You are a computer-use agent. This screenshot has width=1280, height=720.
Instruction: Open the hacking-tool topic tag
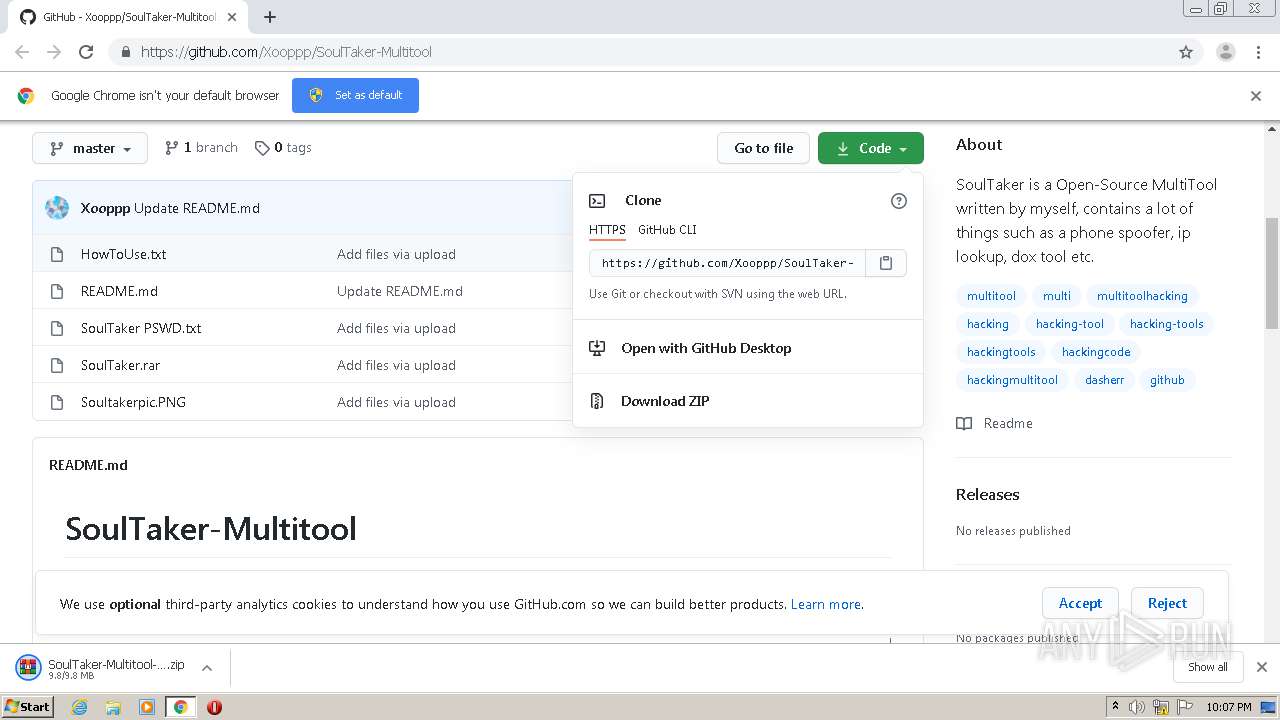[x=1070, y=324]
